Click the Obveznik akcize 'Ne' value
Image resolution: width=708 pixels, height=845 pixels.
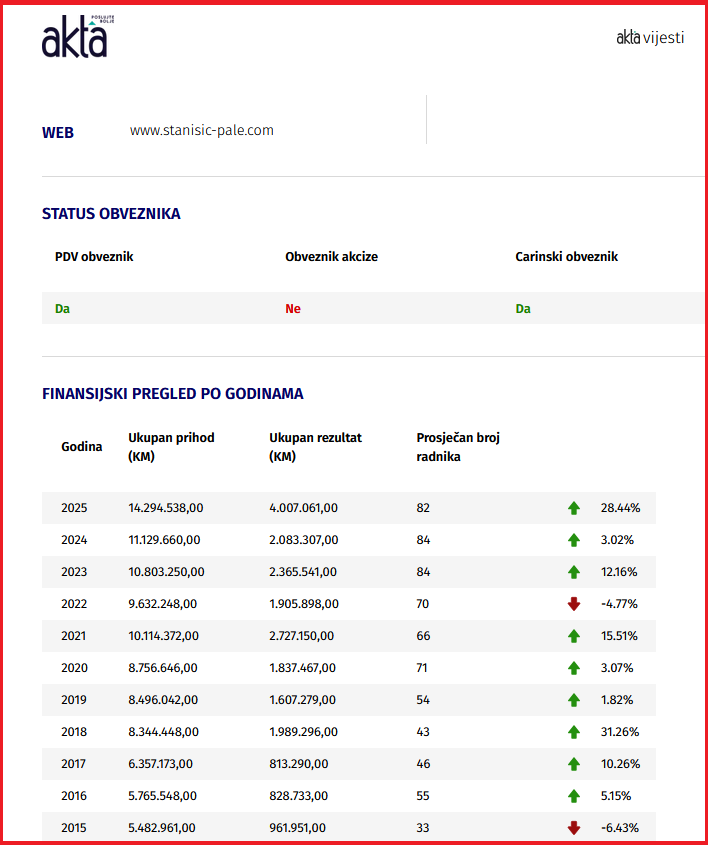pos(293,309)
